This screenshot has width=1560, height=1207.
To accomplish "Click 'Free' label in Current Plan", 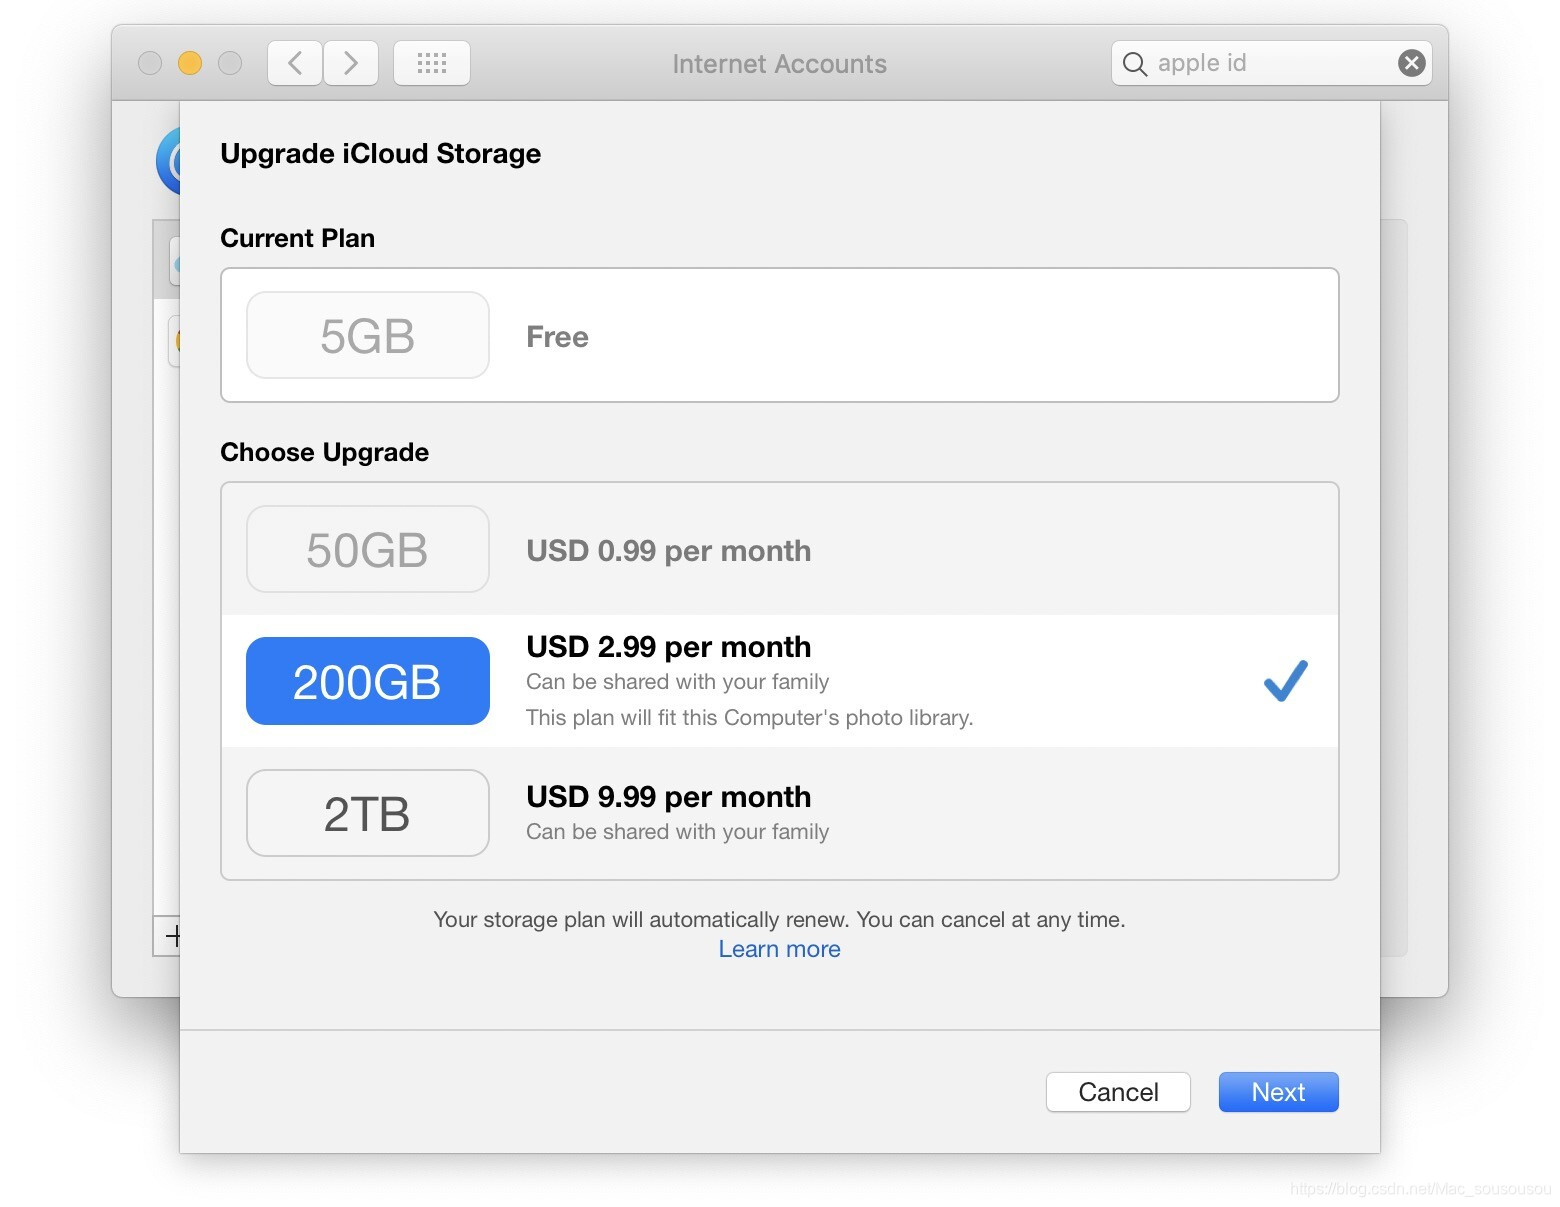I will [x=557, y=337].
